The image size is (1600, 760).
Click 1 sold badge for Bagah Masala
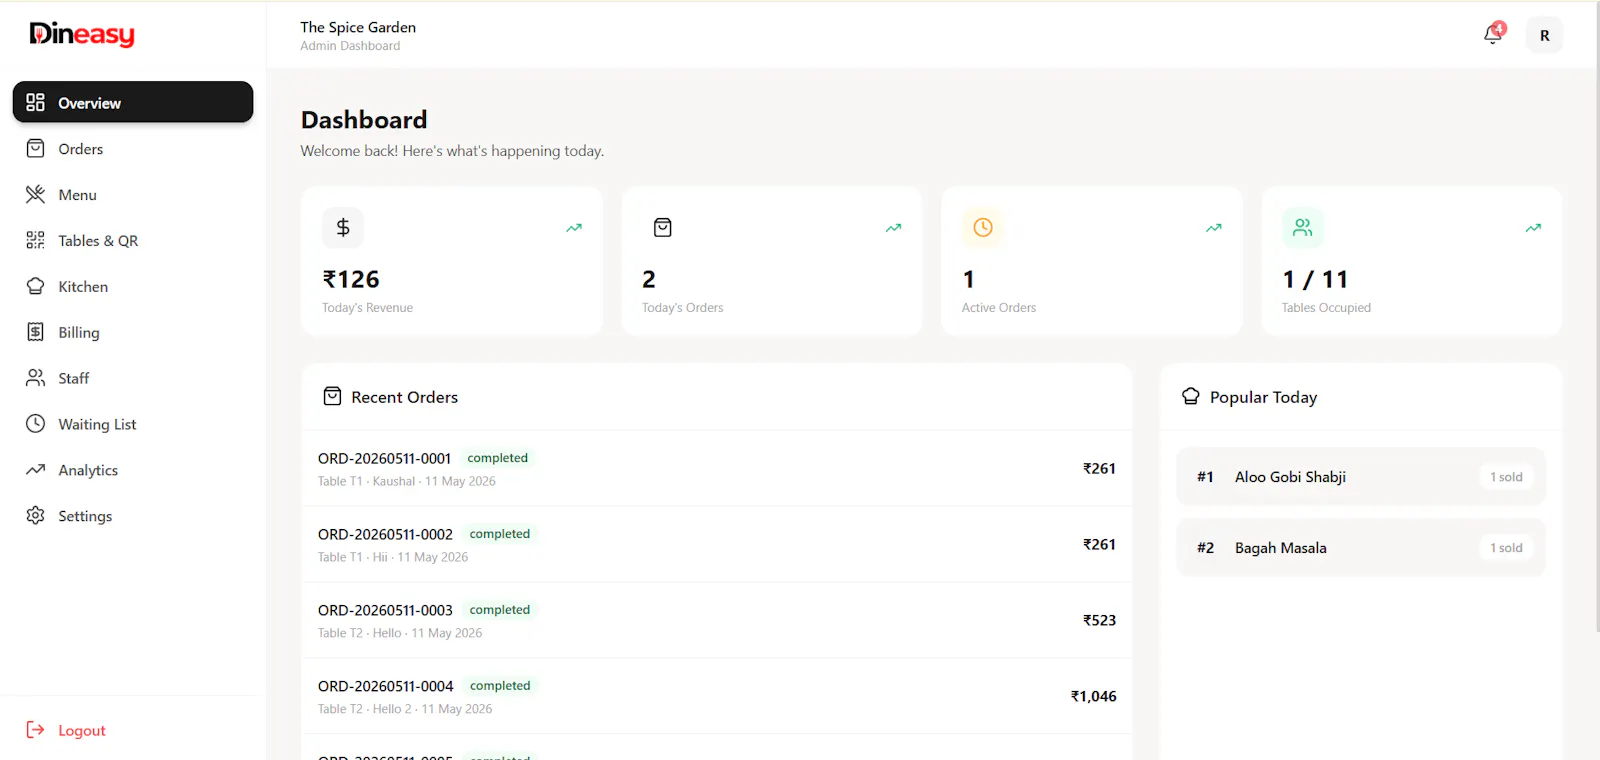point(1506,548)
